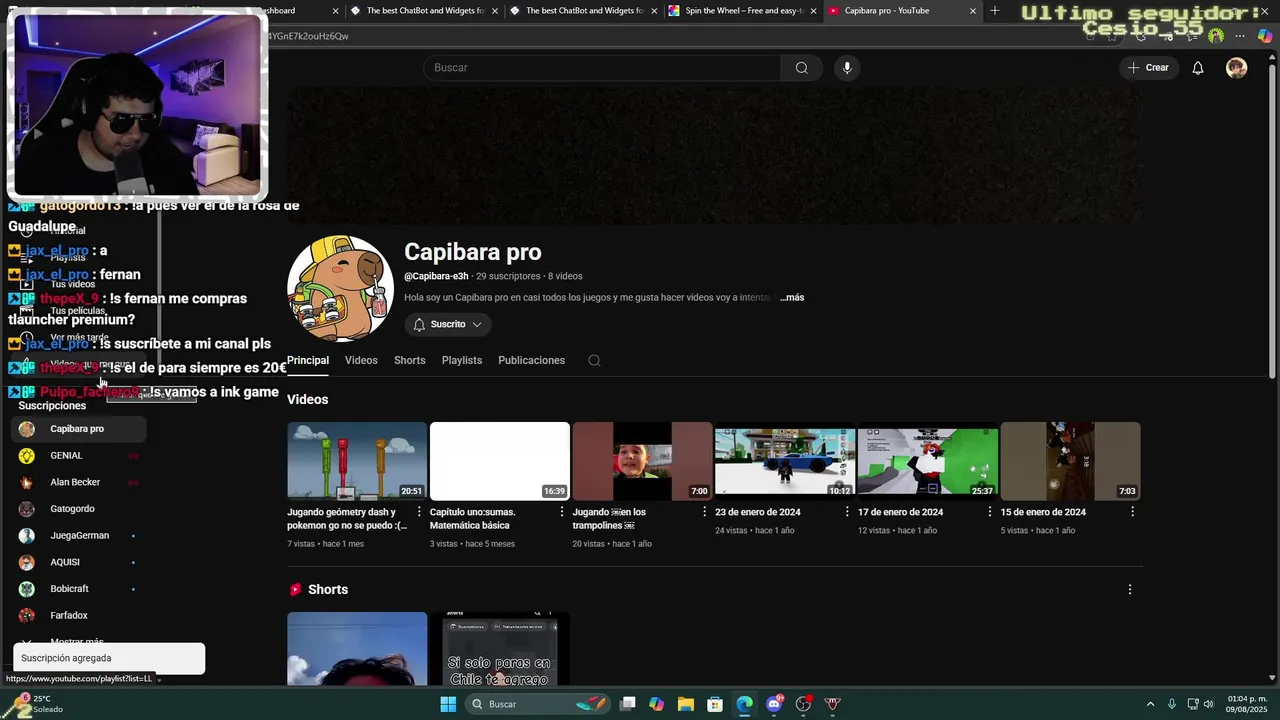Open Capítulo uno:sumas video thumbnail

click(x=500, y=461)
